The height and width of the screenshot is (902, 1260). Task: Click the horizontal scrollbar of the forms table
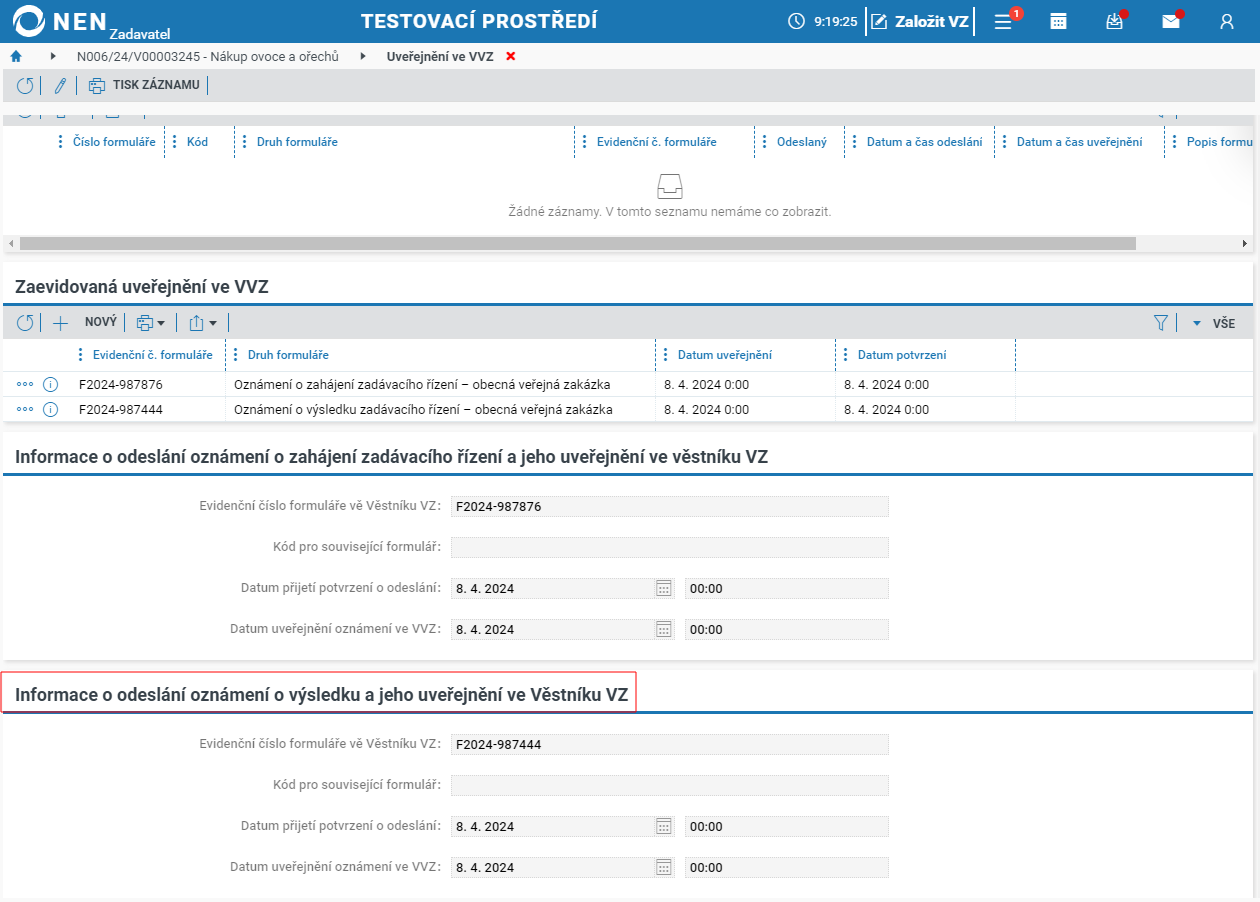[x=578, y=243]
